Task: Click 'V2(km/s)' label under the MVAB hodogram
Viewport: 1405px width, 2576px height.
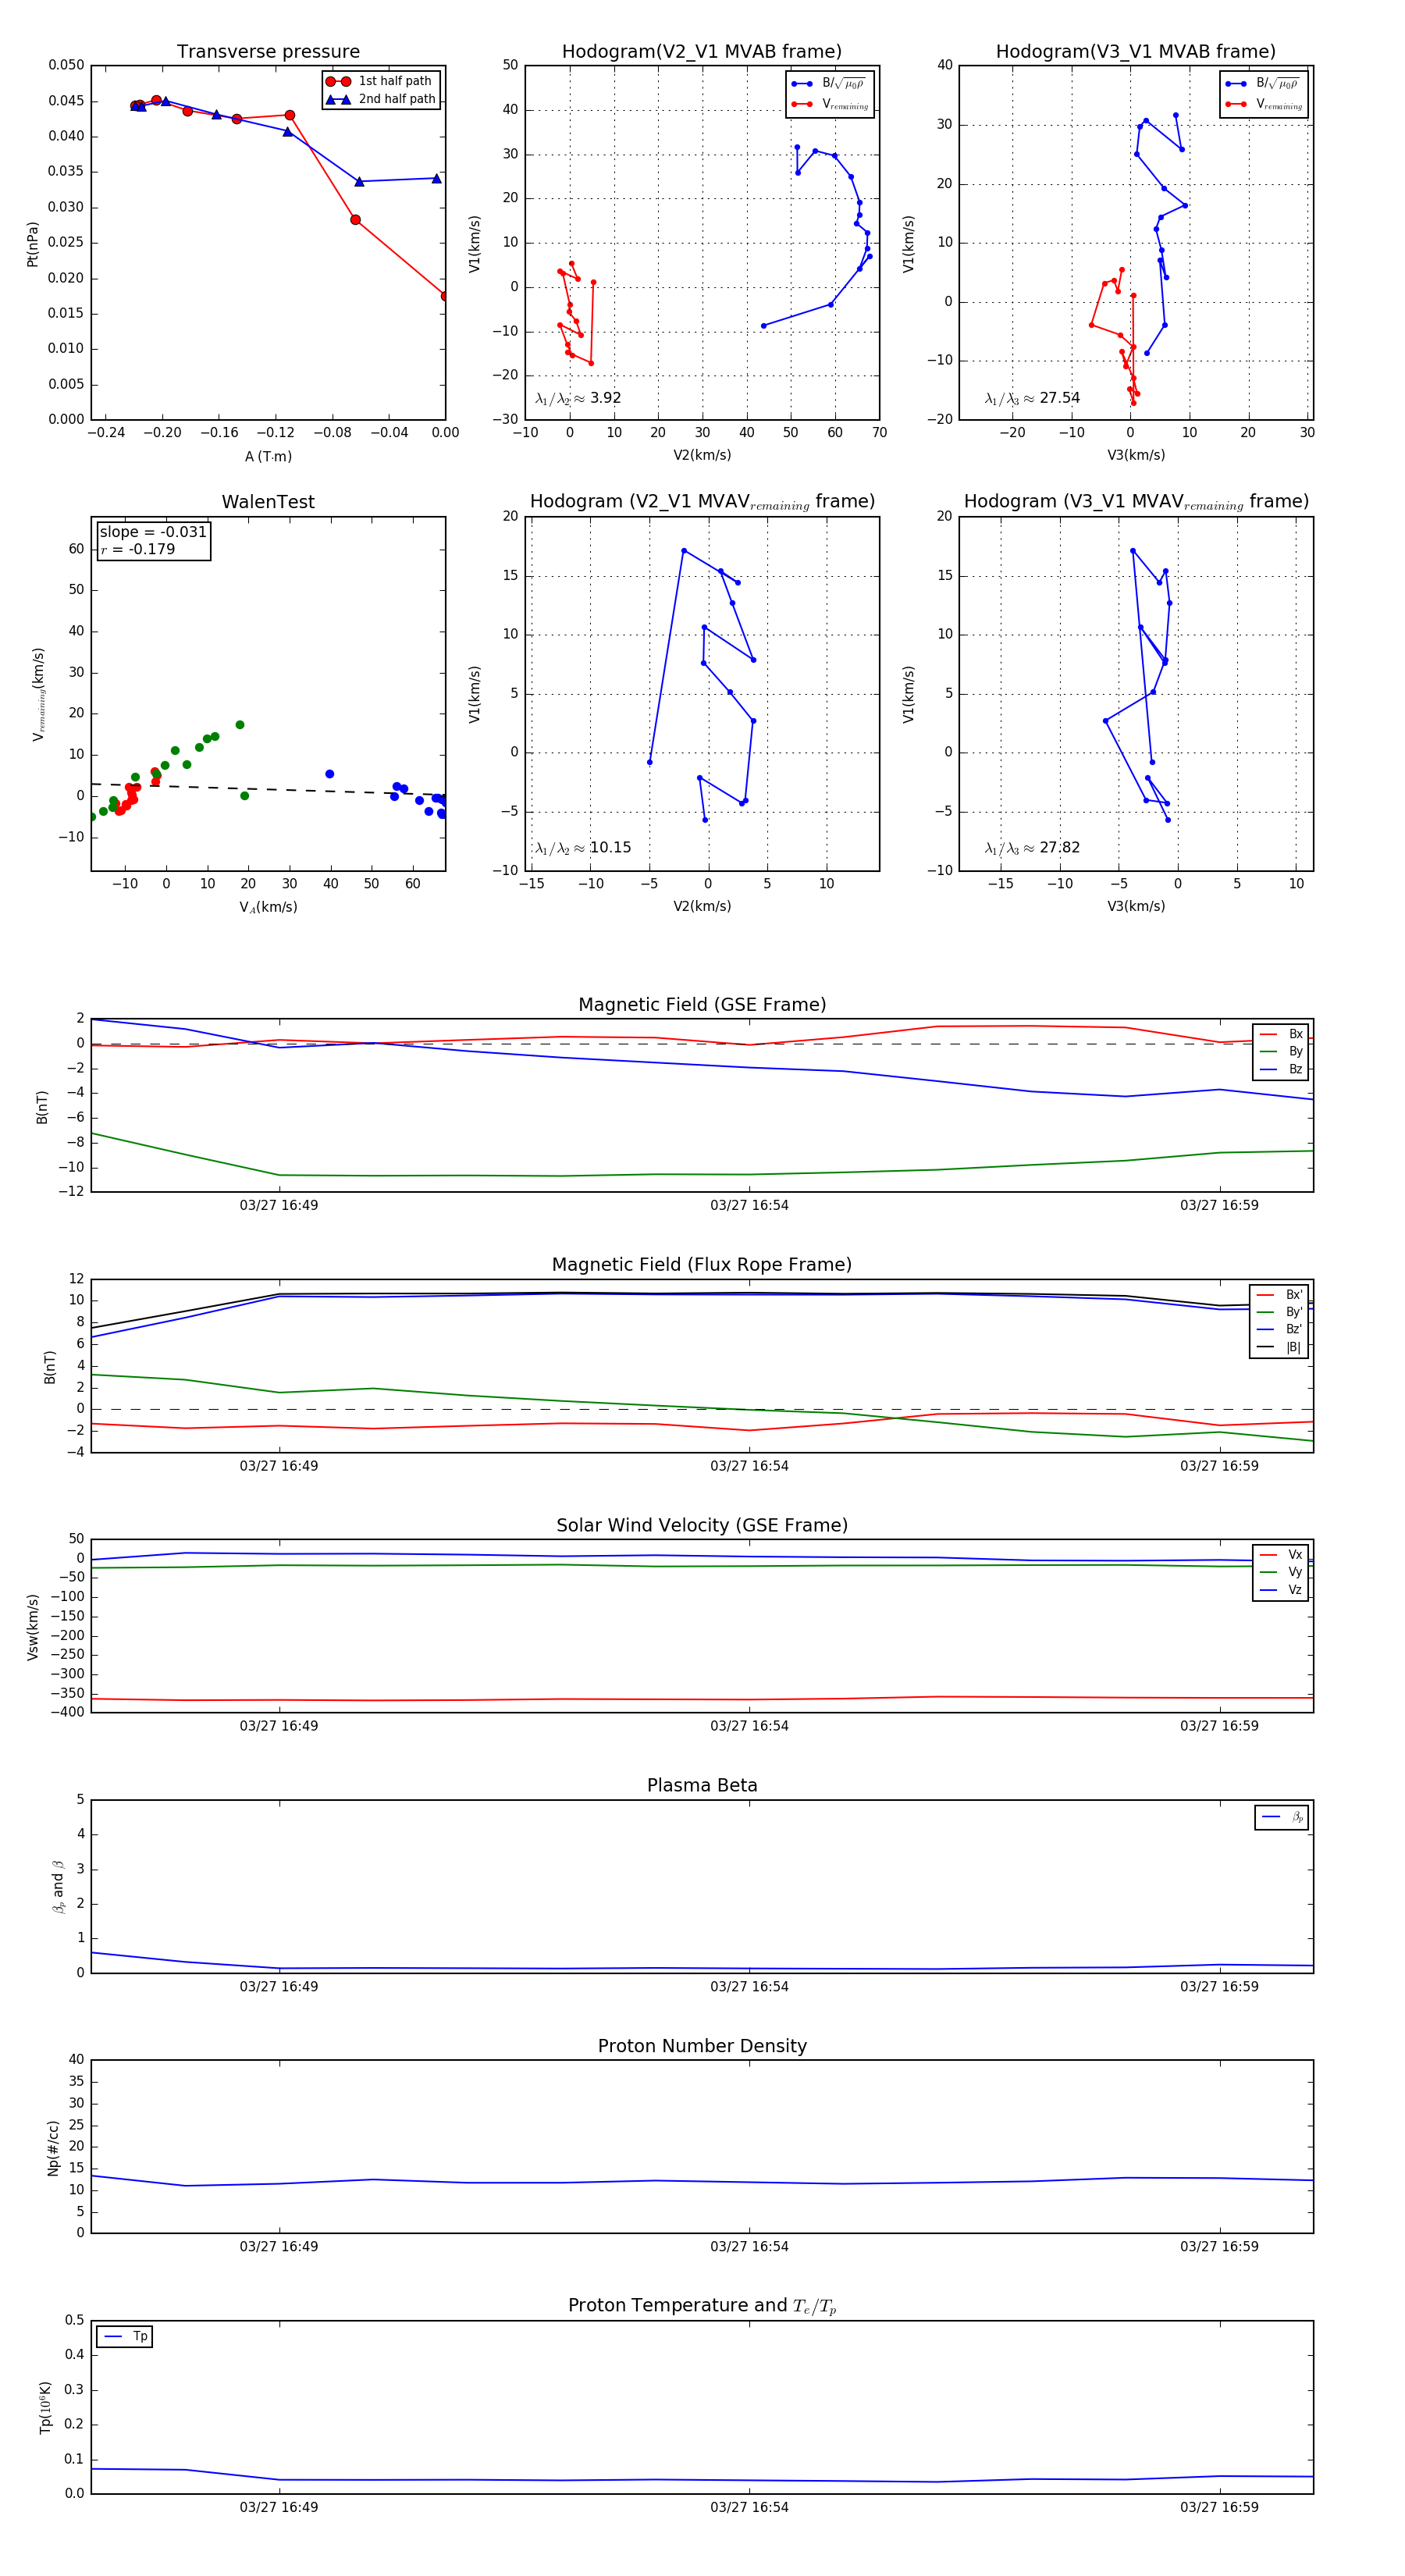Action: 702,455
